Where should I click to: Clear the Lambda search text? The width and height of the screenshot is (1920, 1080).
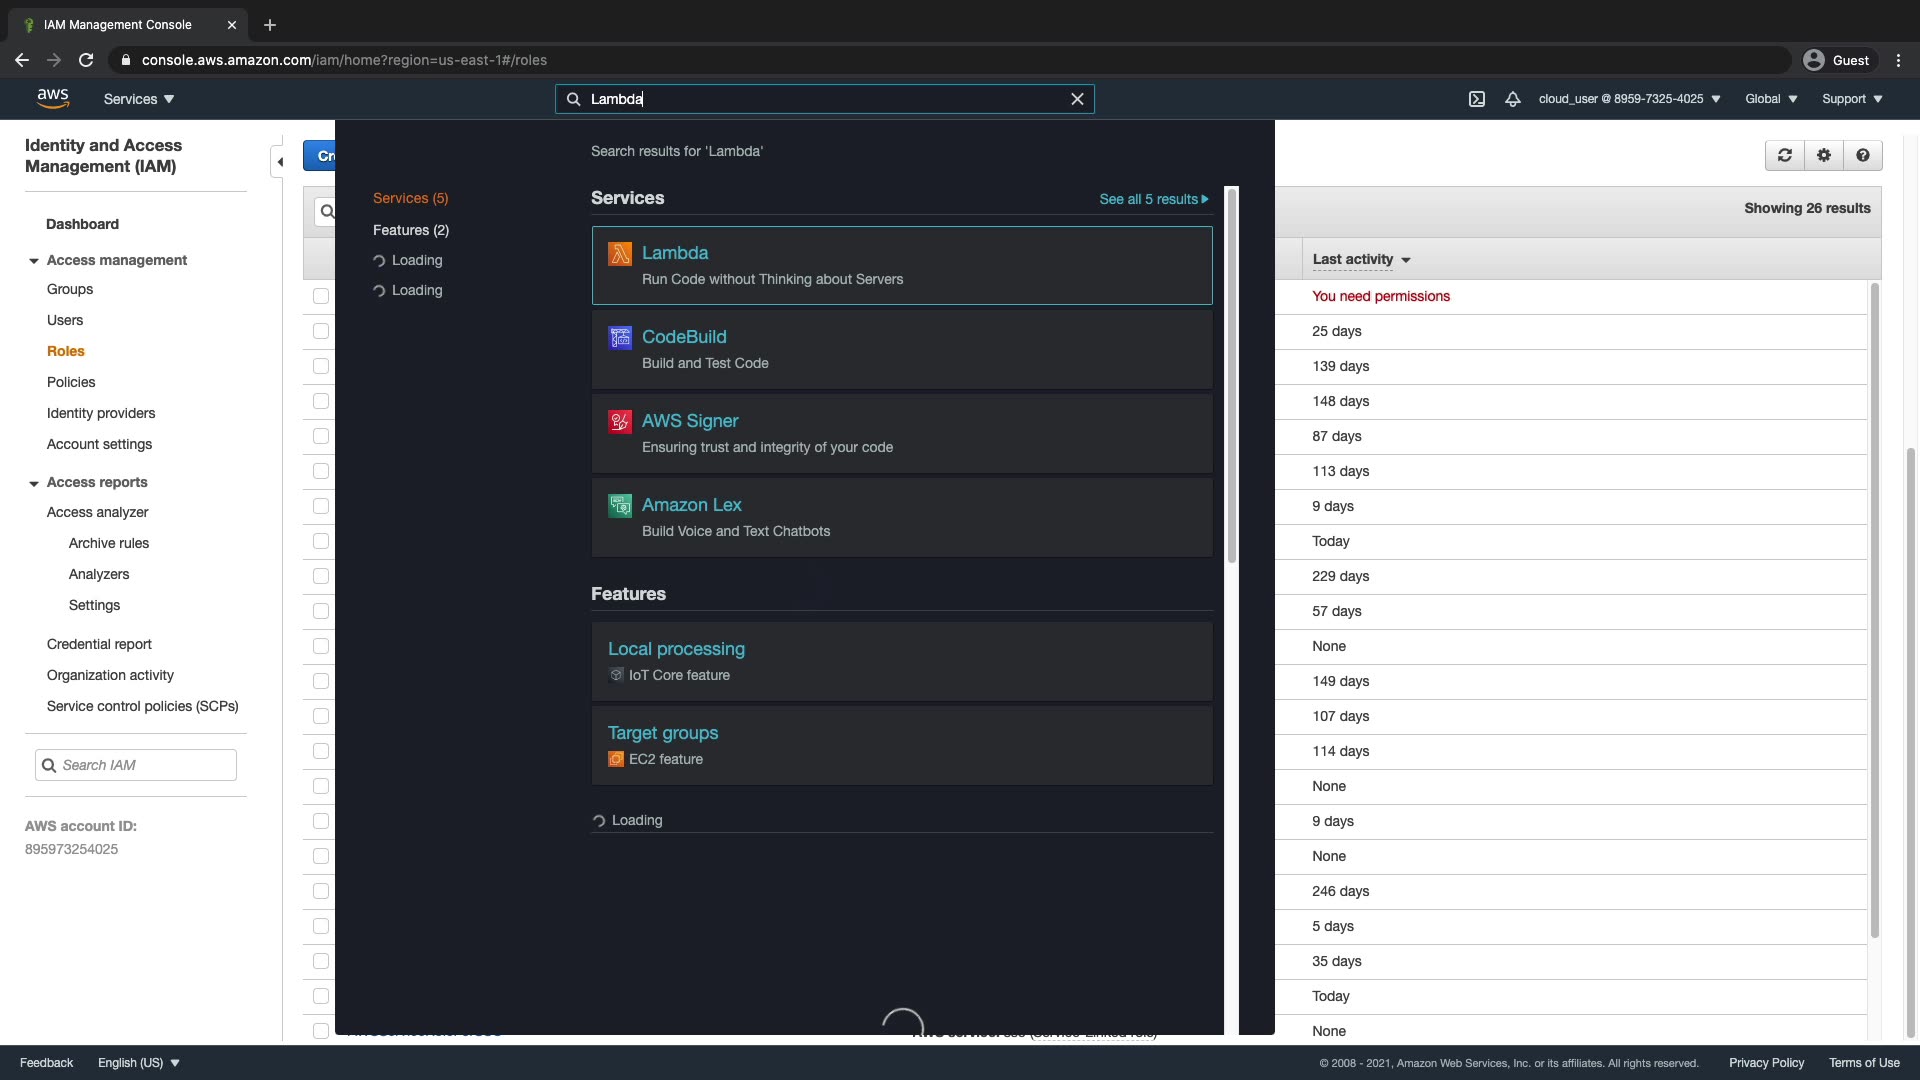(x=1077, y=99)
